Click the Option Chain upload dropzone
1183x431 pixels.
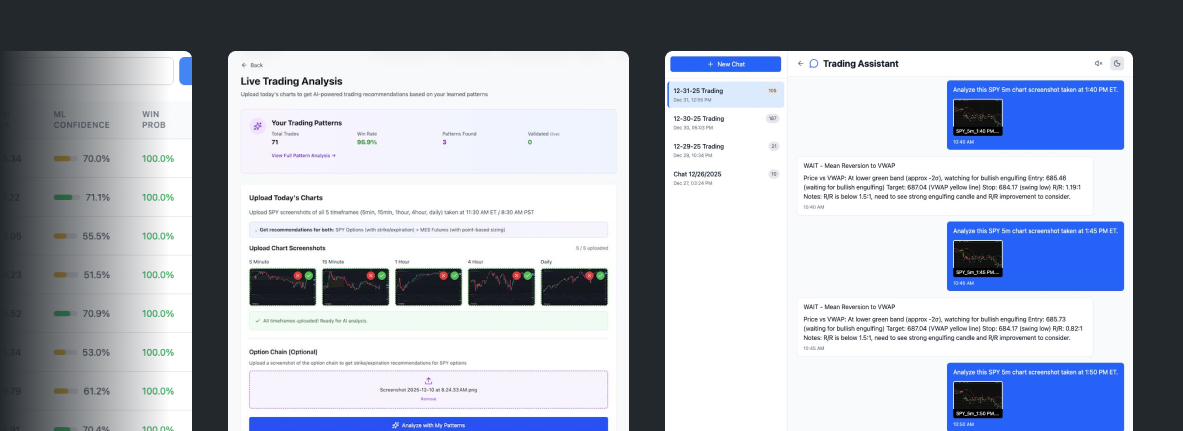point(429,389)
